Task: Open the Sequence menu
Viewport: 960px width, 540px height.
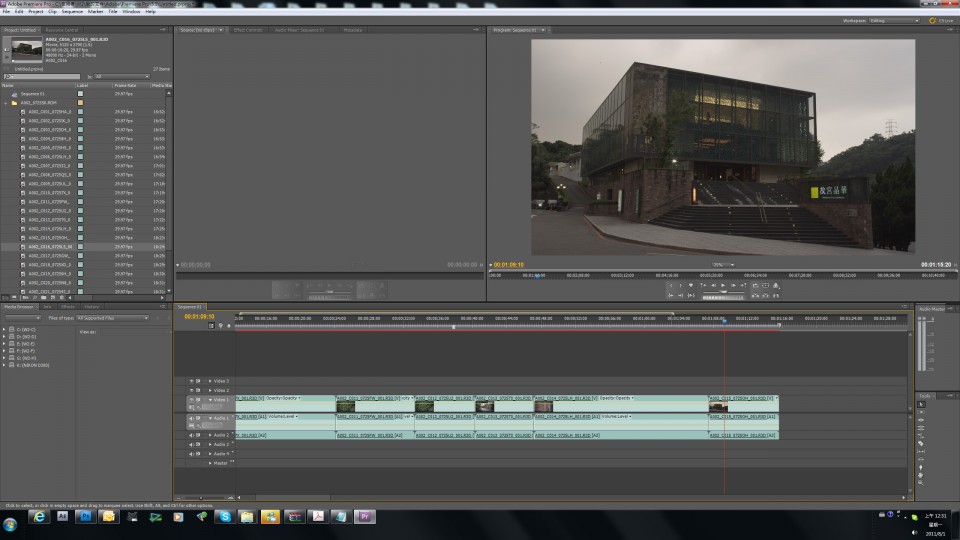Action: pyautogui.click(x=72, y=11)
